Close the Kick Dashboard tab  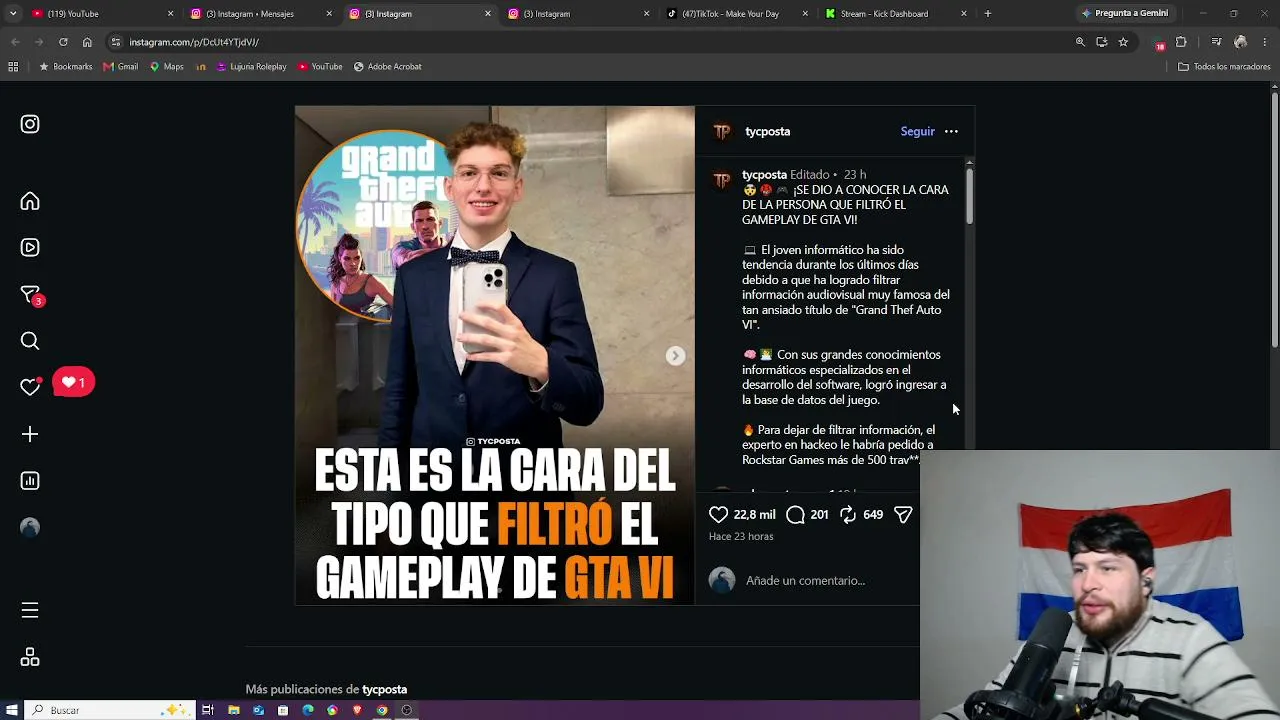click(x=964, y=14)
